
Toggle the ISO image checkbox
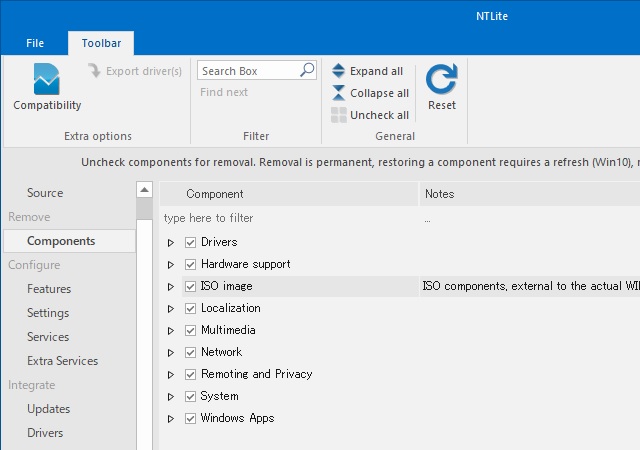point(190,286)
